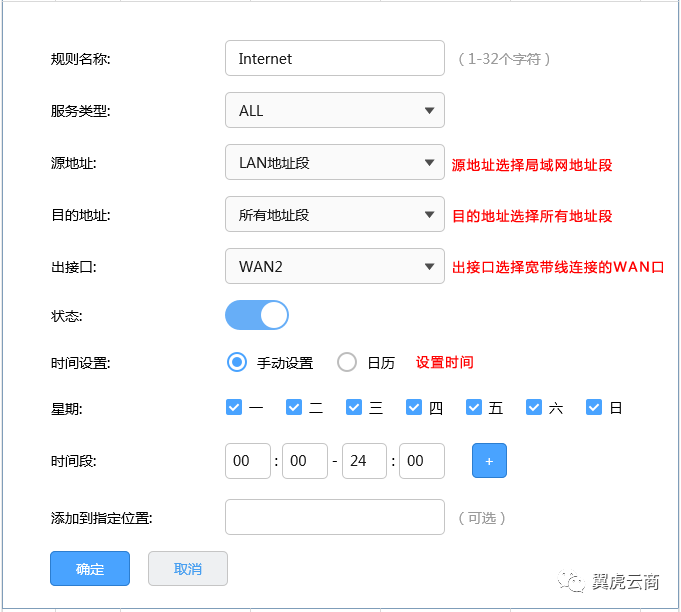Click the end hour field showing 24

pos(364,461)
